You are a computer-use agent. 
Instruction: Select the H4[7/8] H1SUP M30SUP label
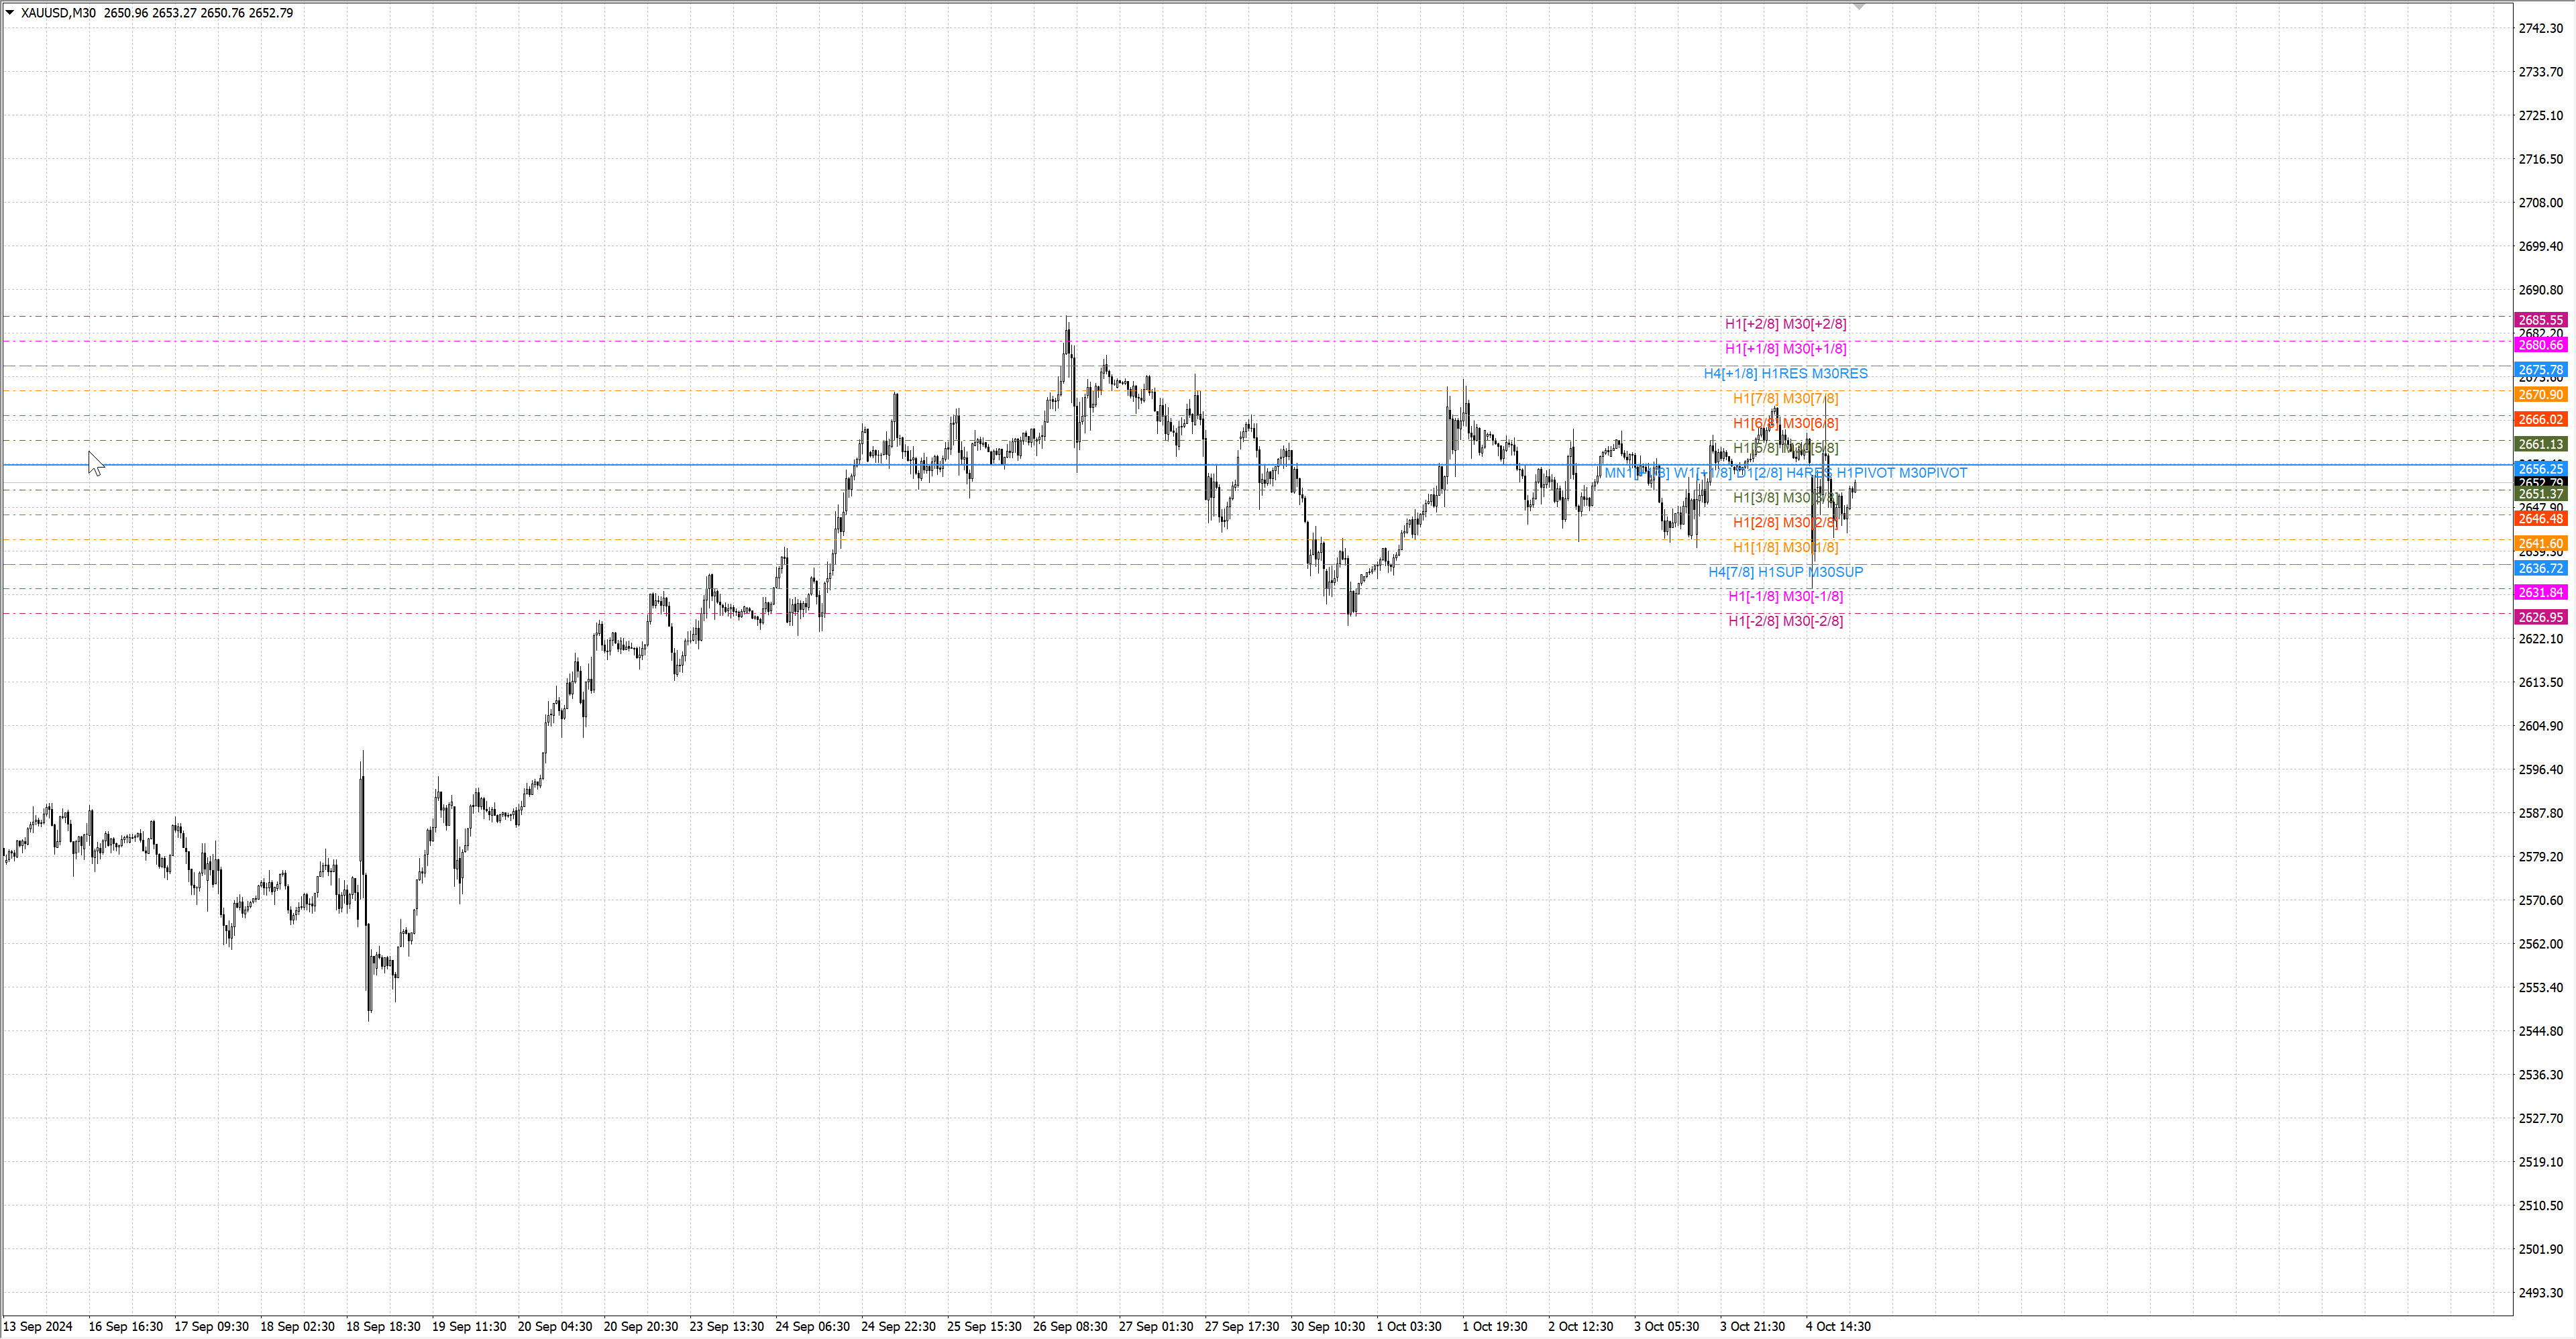coord(1785,572)
